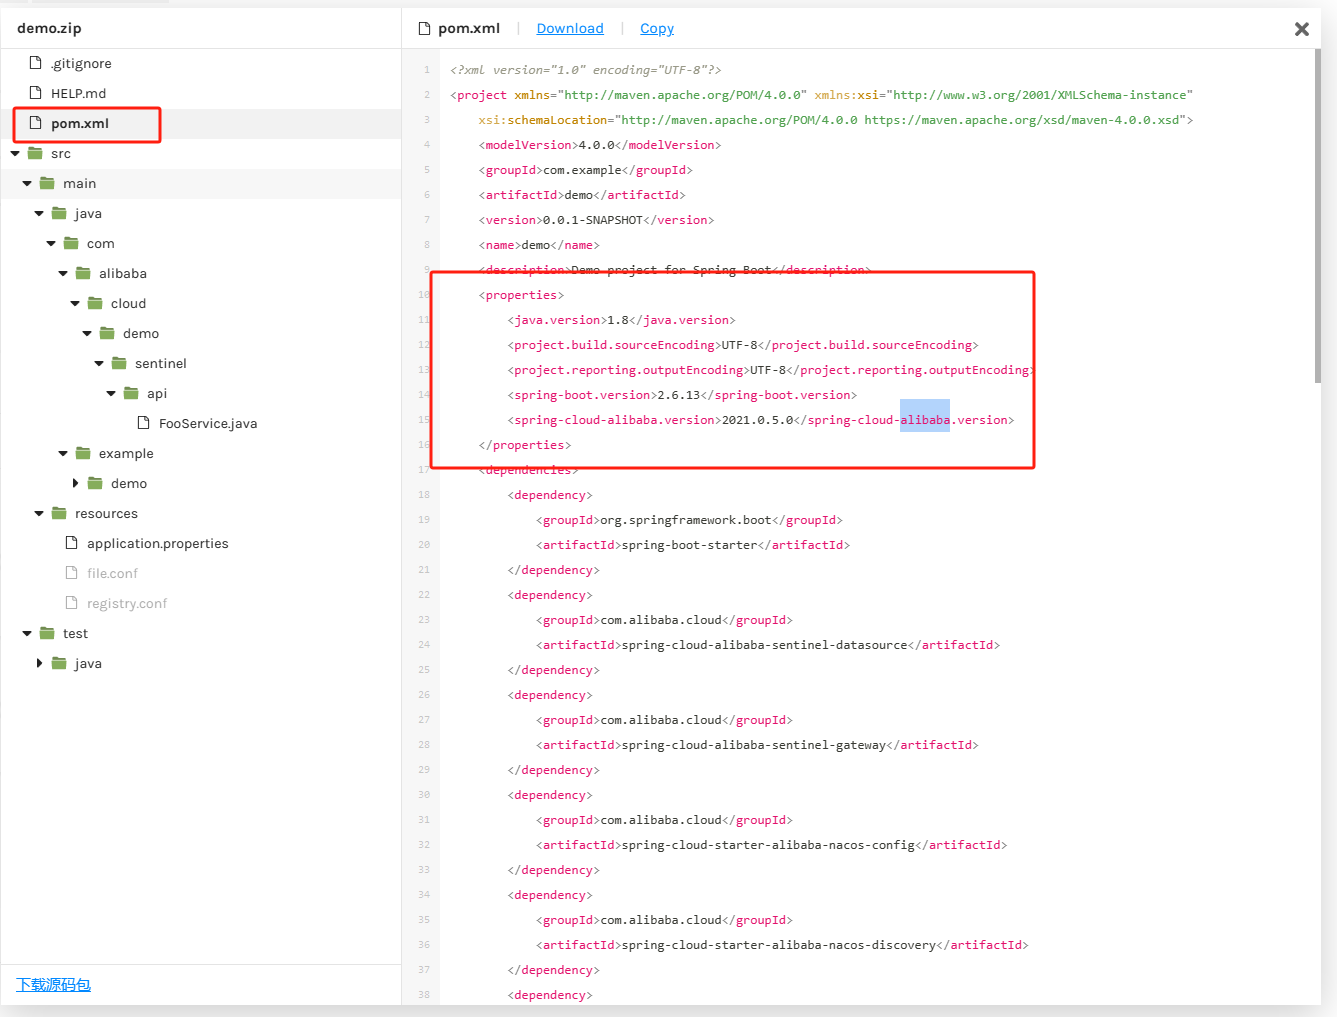Click the example folder icon
Viewport: 1337px width, 1017px height.
83,453
